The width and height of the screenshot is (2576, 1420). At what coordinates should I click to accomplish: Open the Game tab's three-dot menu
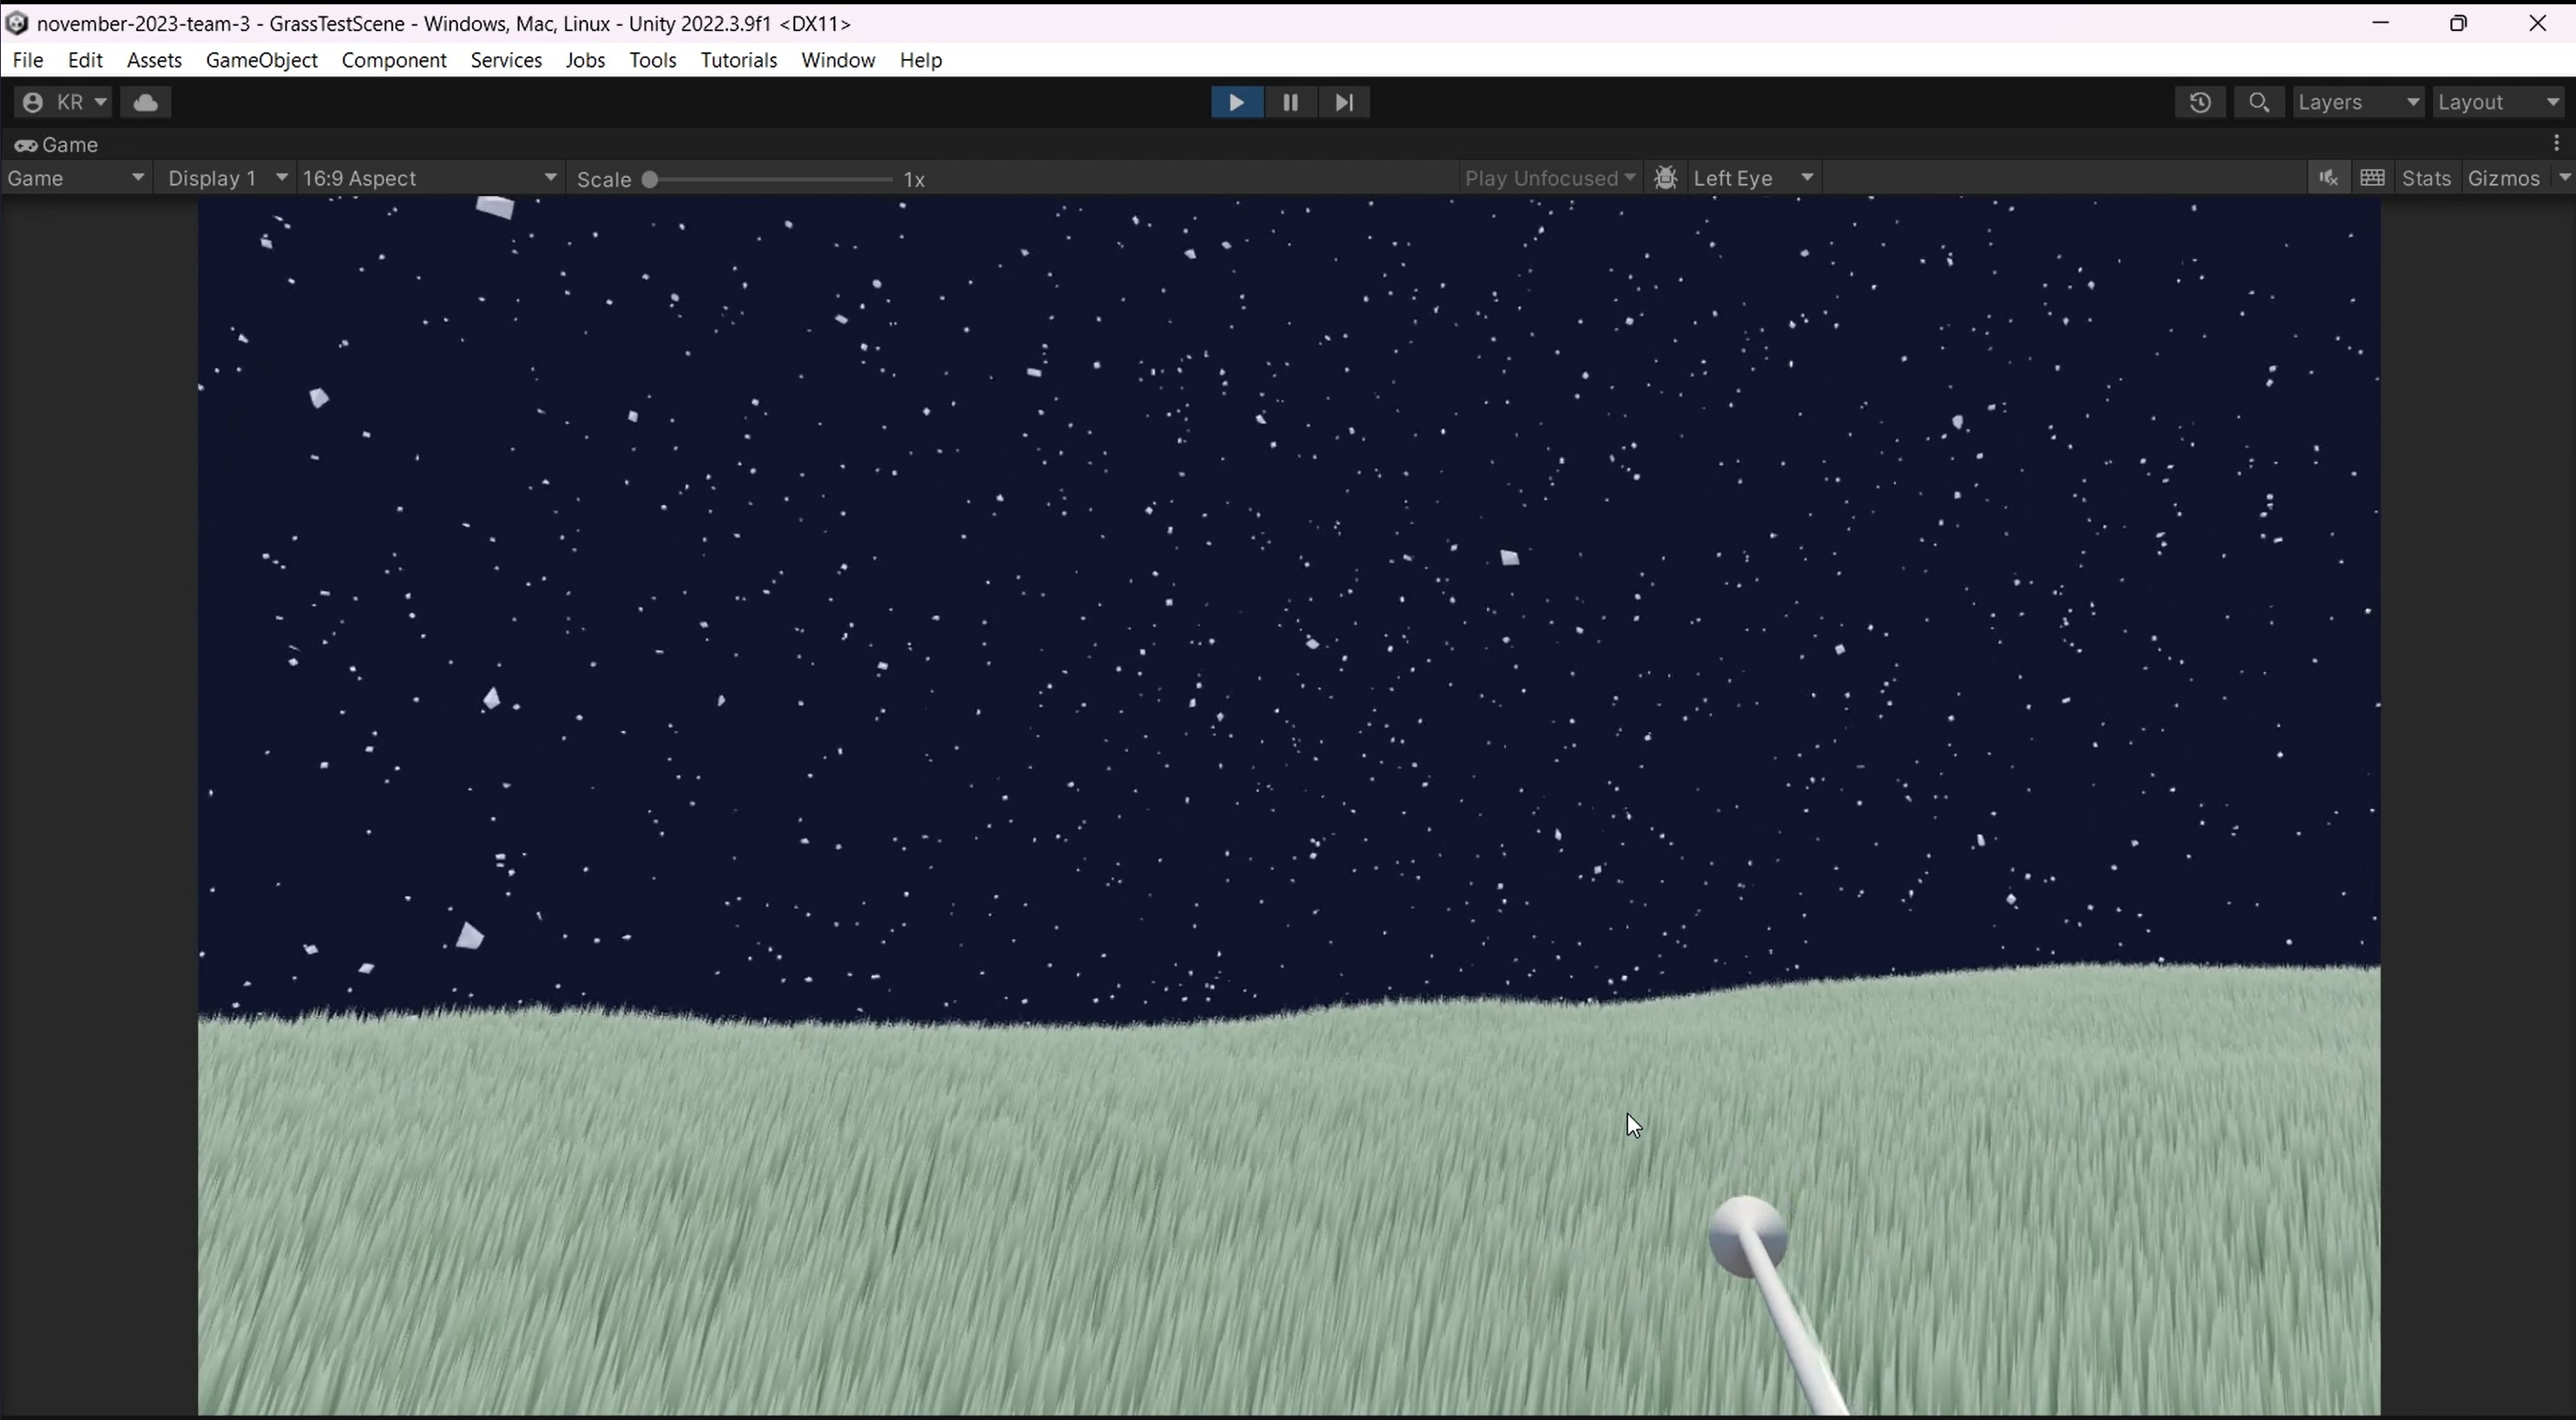pos(2556,144)
